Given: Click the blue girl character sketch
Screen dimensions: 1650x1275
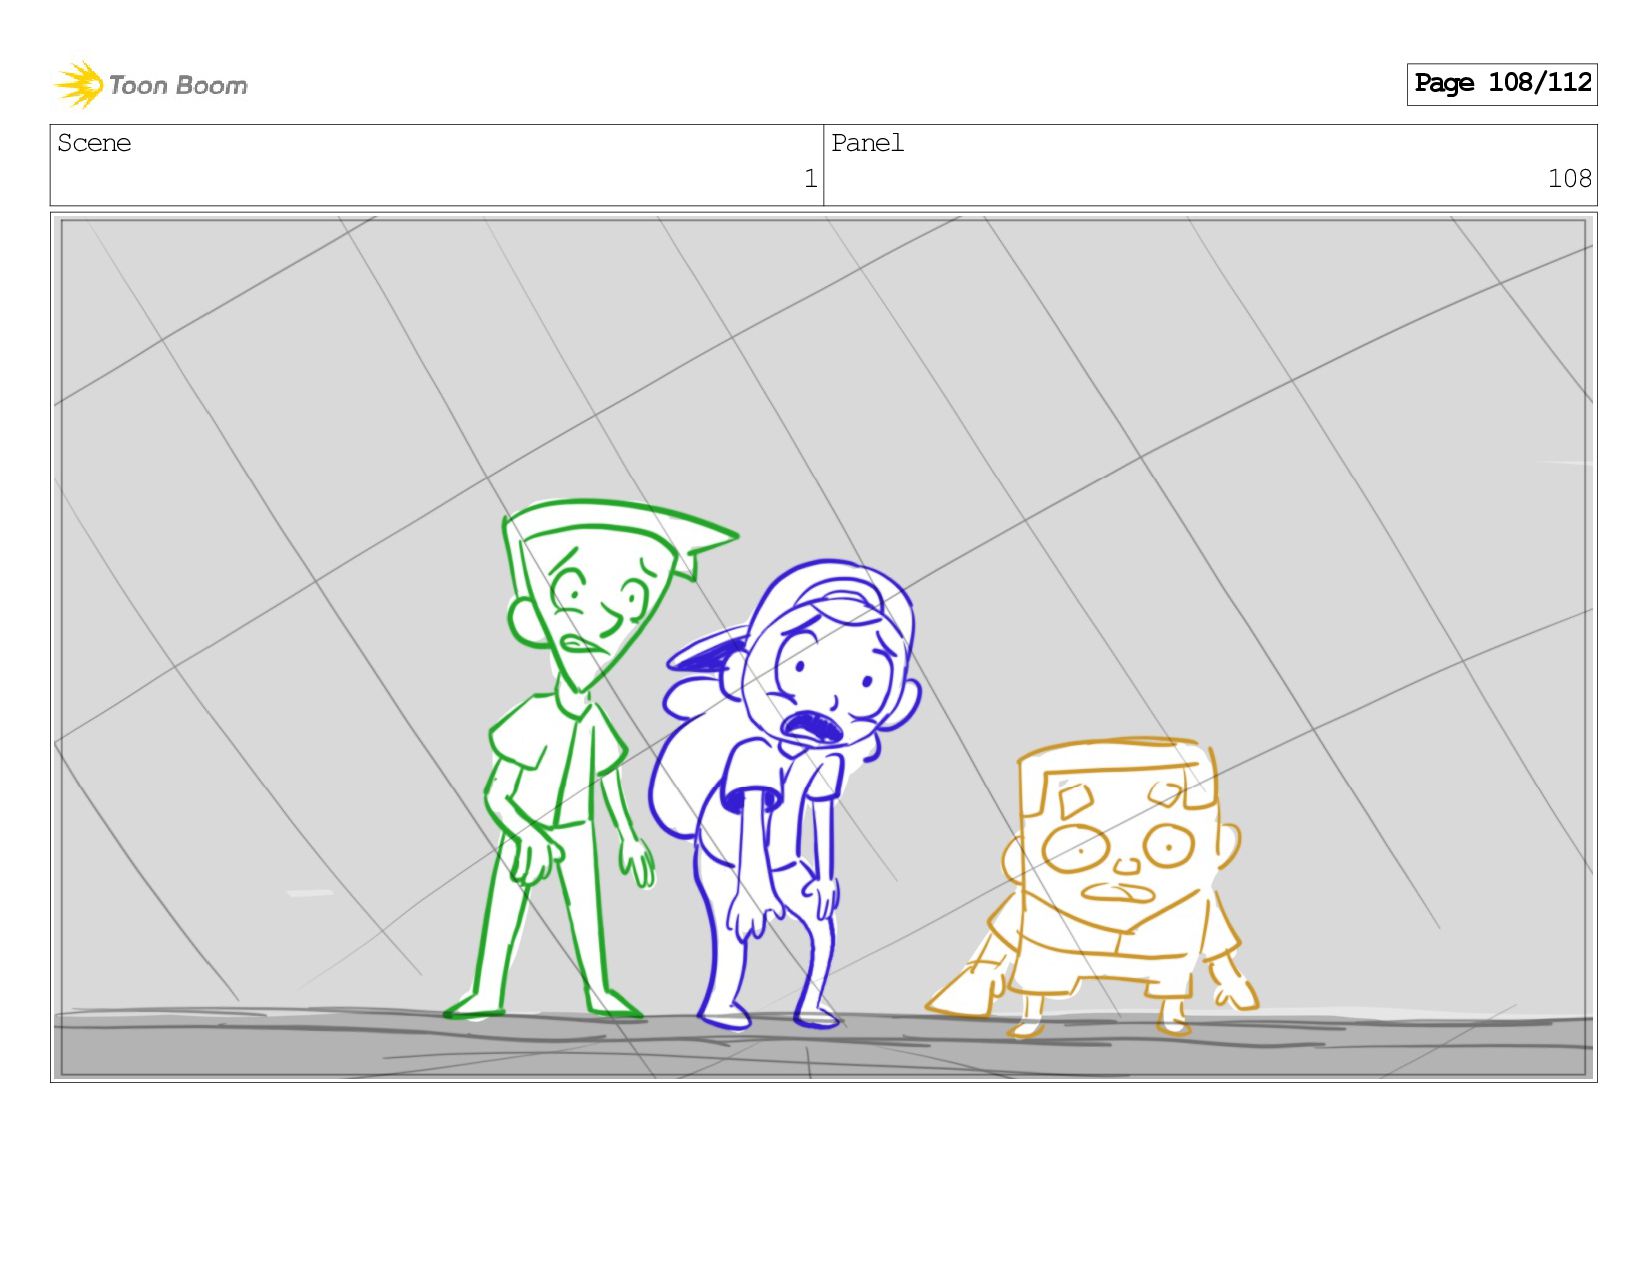Looking at the screenshot, I should 785,795.
